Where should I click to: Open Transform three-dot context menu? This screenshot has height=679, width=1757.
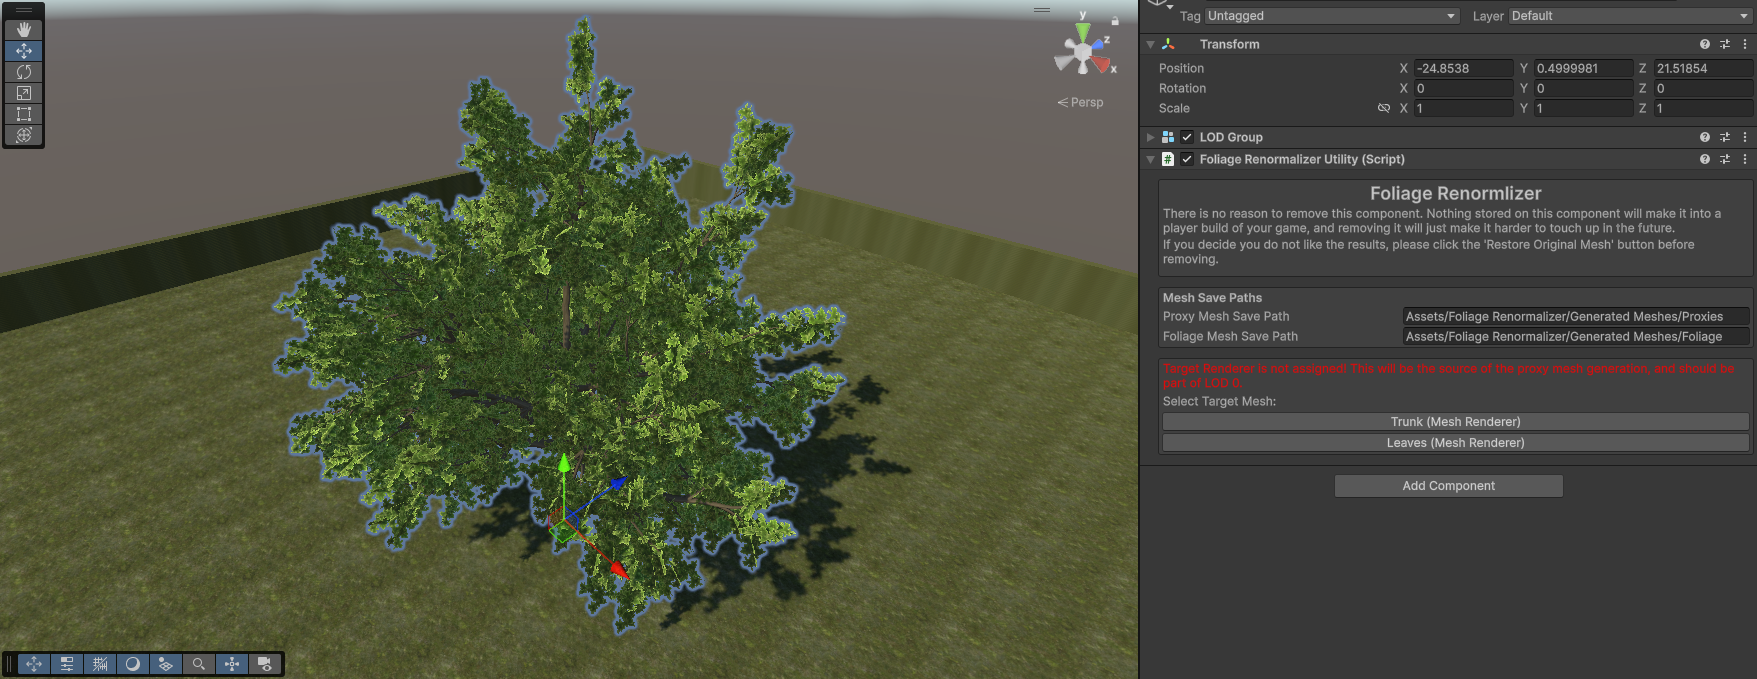point(1745,44)
